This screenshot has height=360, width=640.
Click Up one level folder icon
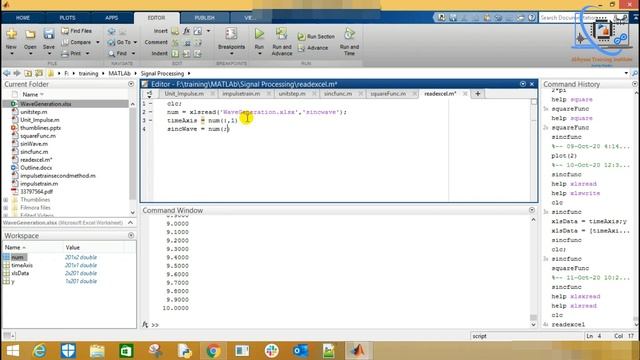28,73
